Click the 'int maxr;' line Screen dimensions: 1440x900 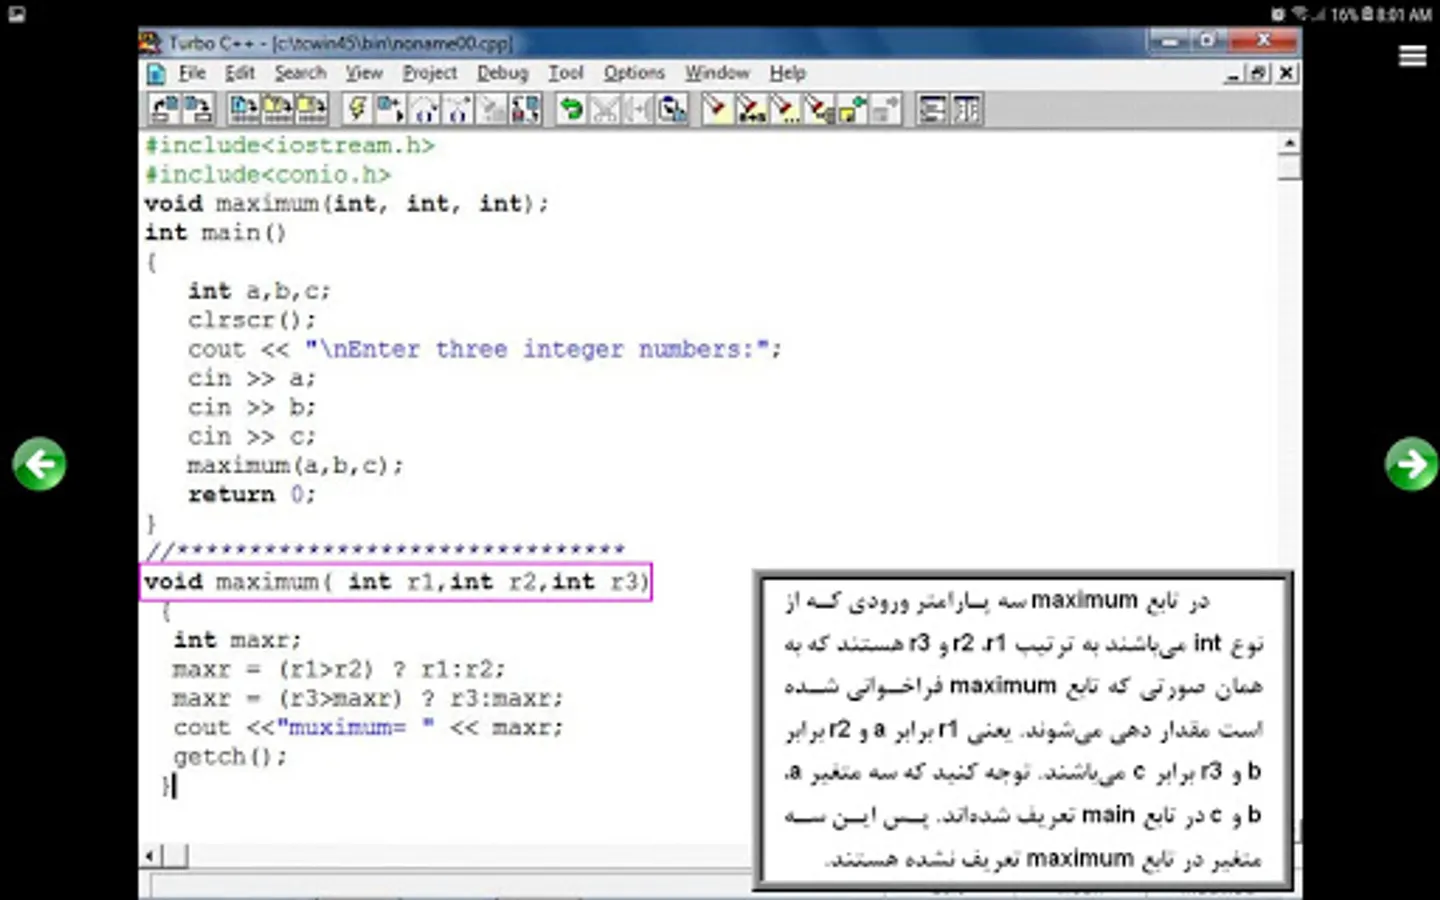coord(237,639)
